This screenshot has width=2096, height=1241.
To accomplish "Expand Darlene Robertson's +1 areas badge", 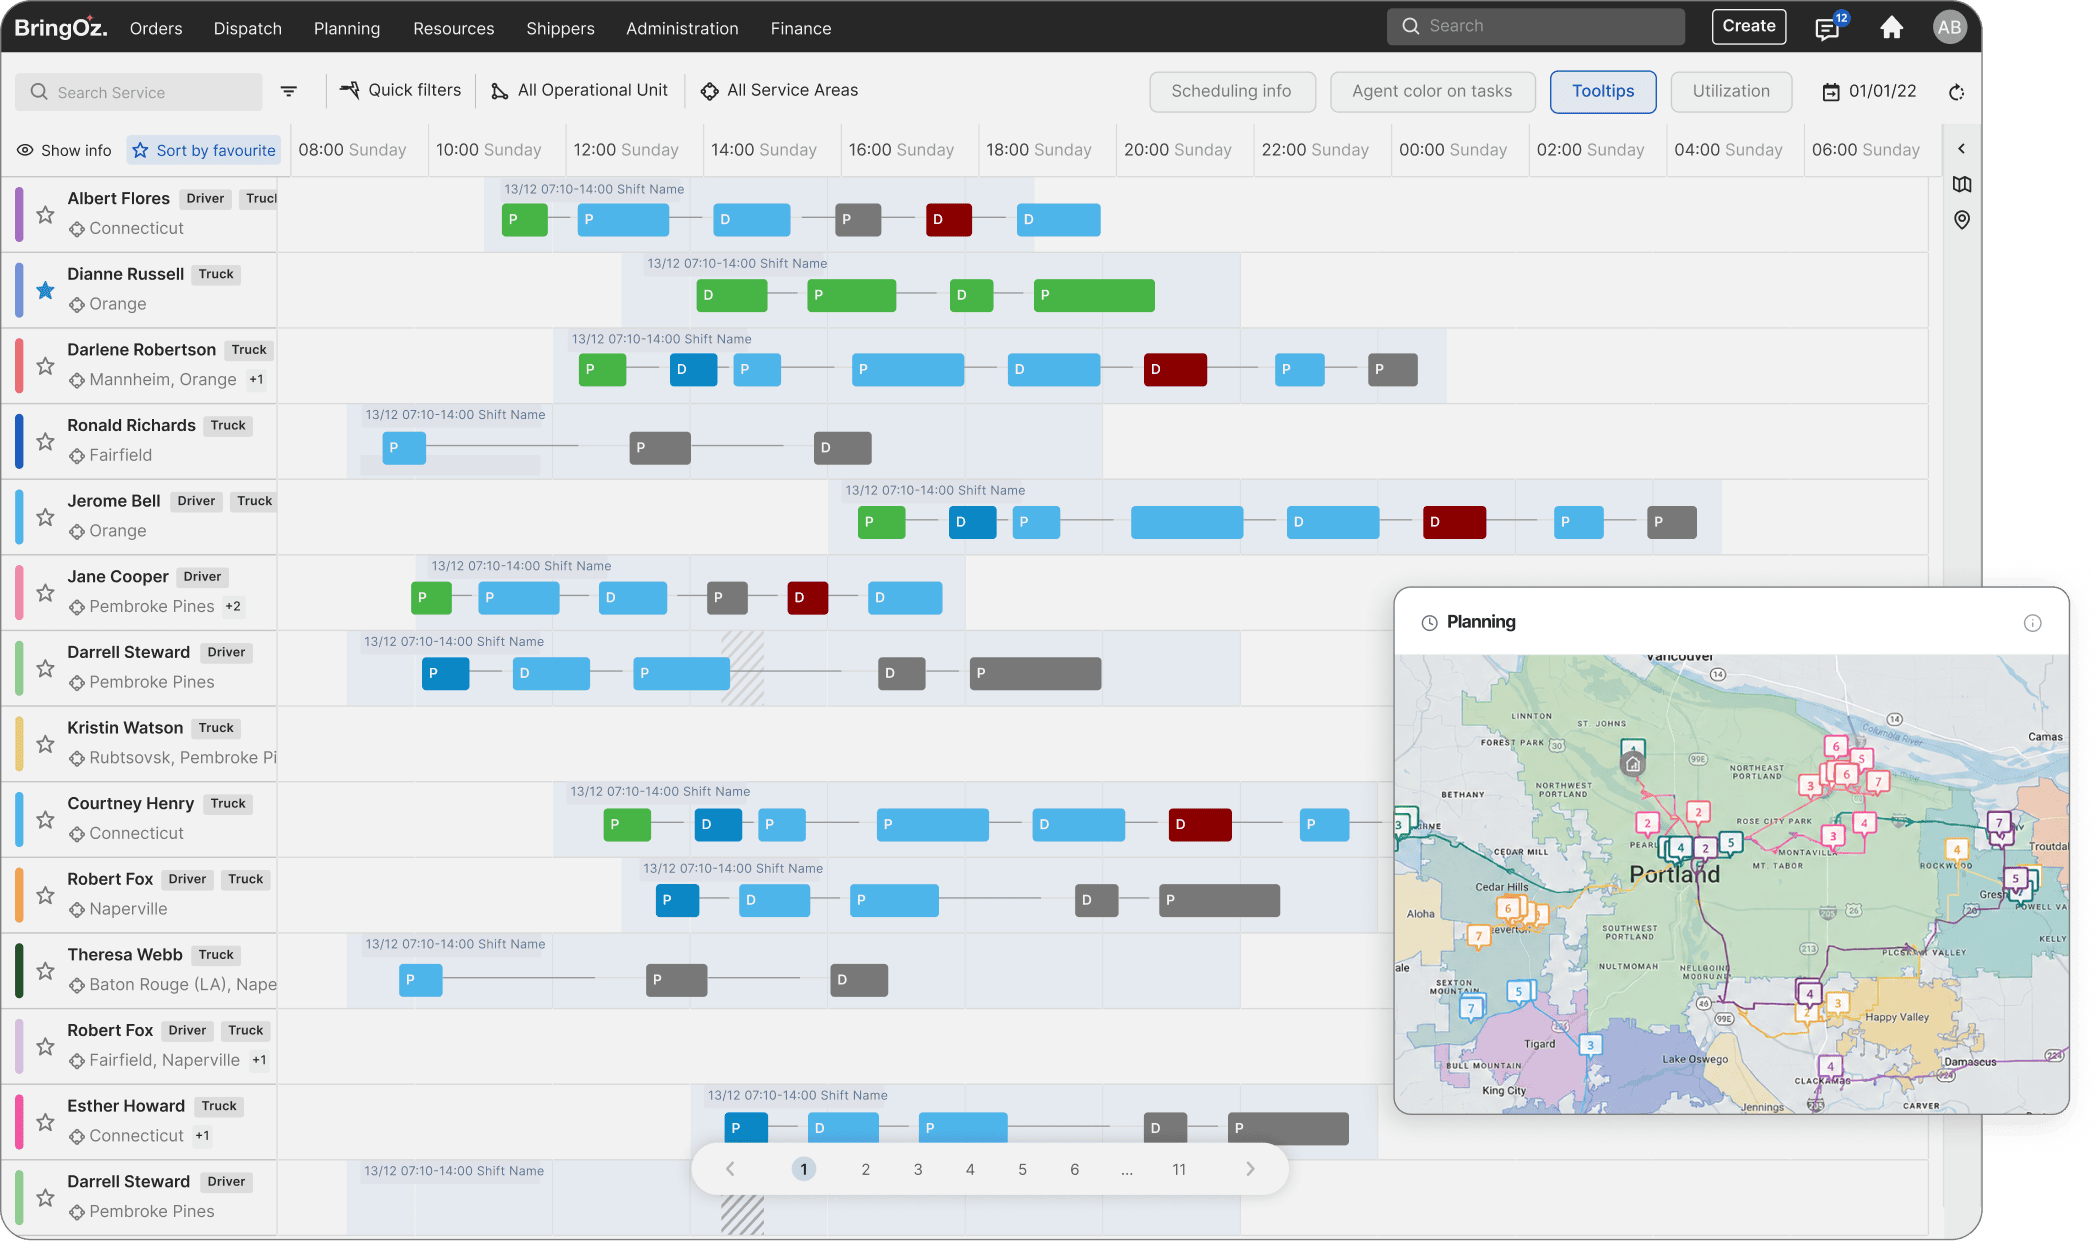I will [257, 380].
